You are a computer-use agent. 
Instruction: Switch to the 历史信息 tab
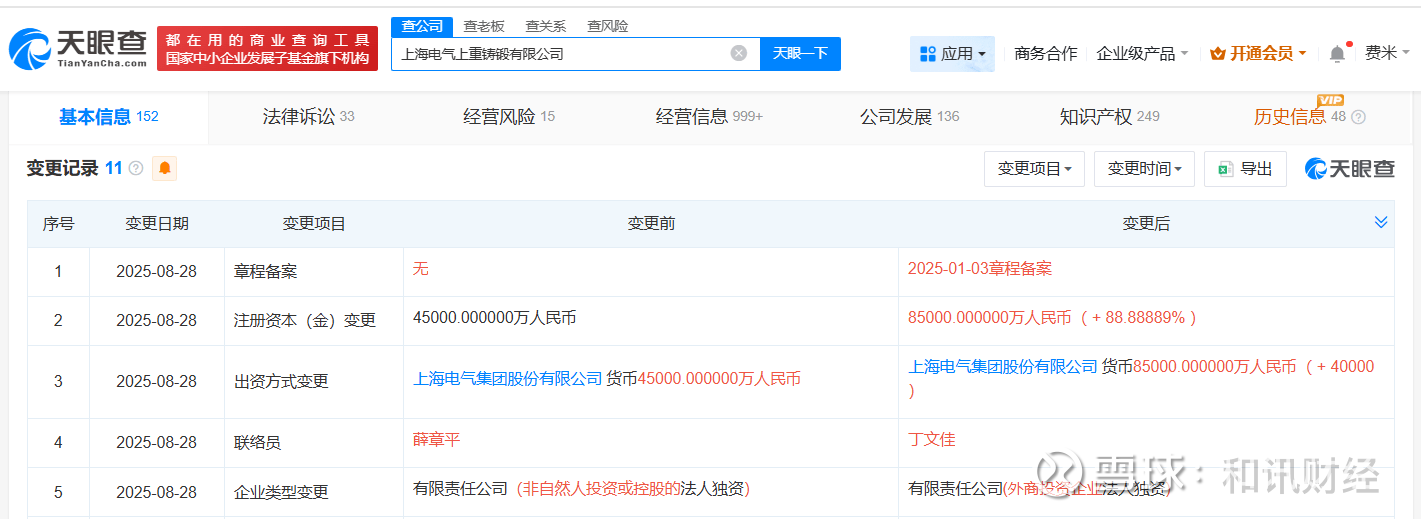tap(1300, 117)
